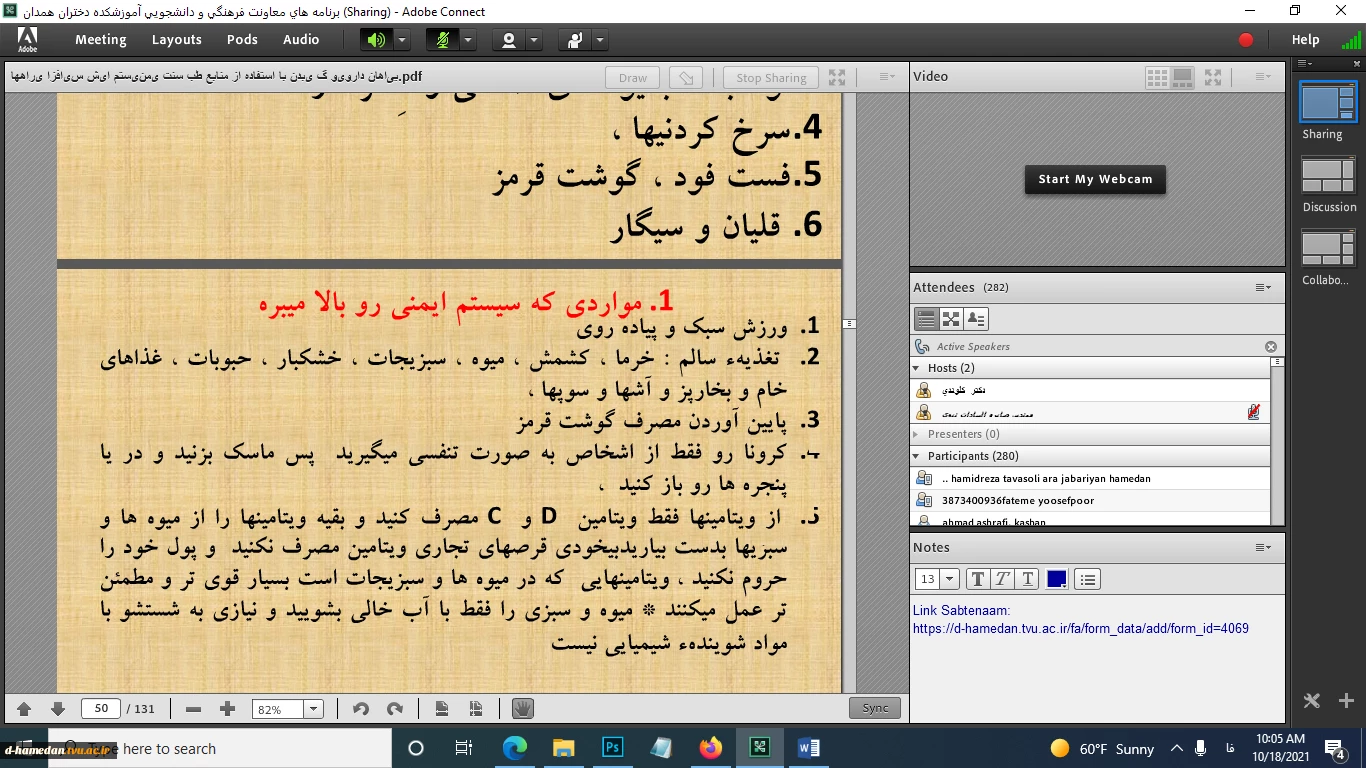Open the Notes pod options menu
Screen dimensions: 1366x768
pyautogui.click(x=1263, y=548)
